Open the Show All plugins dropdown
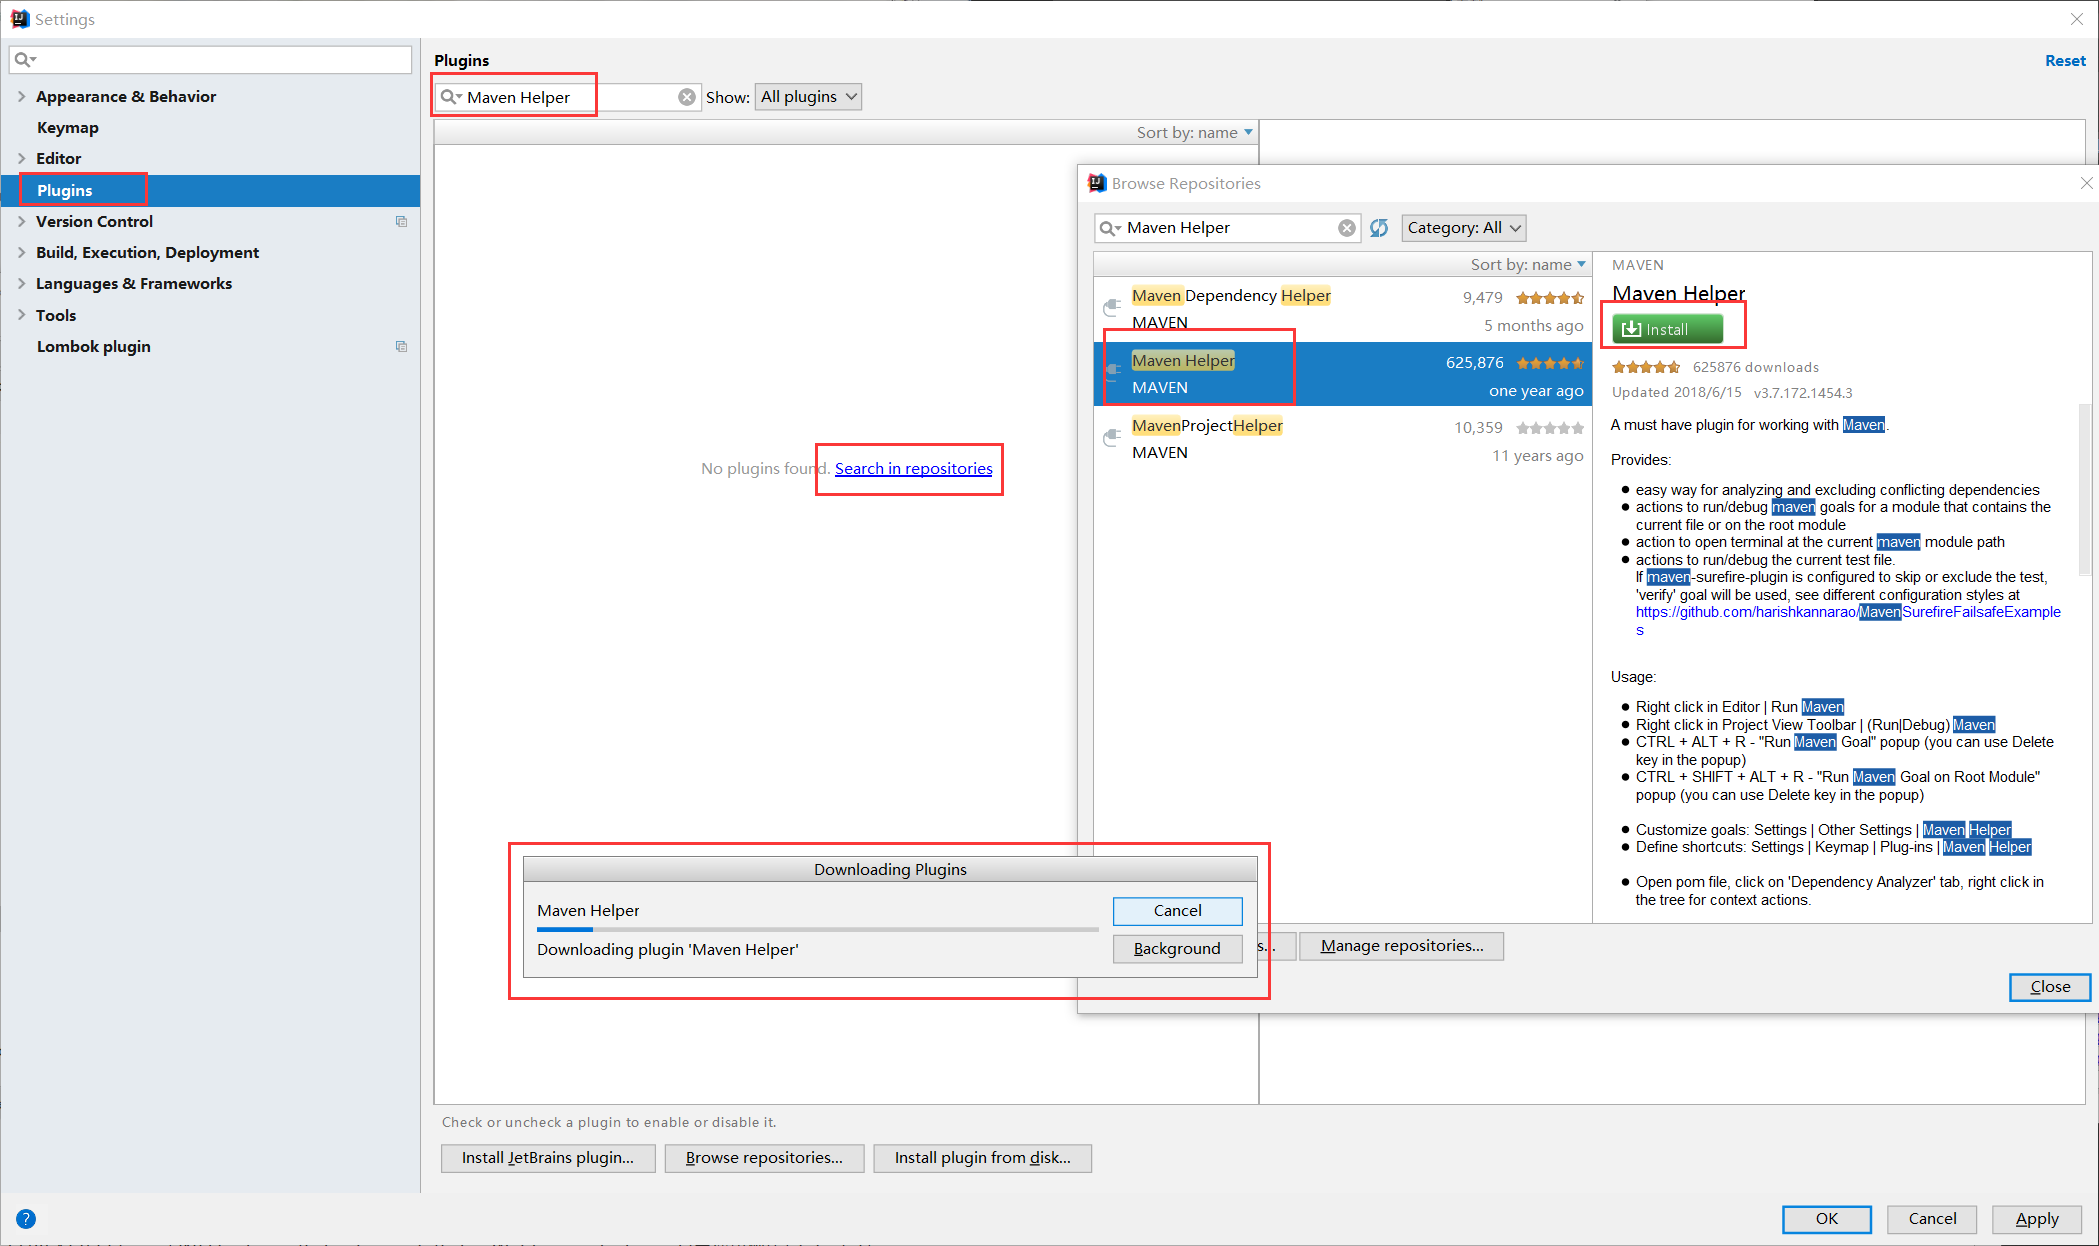 (808, 97)
